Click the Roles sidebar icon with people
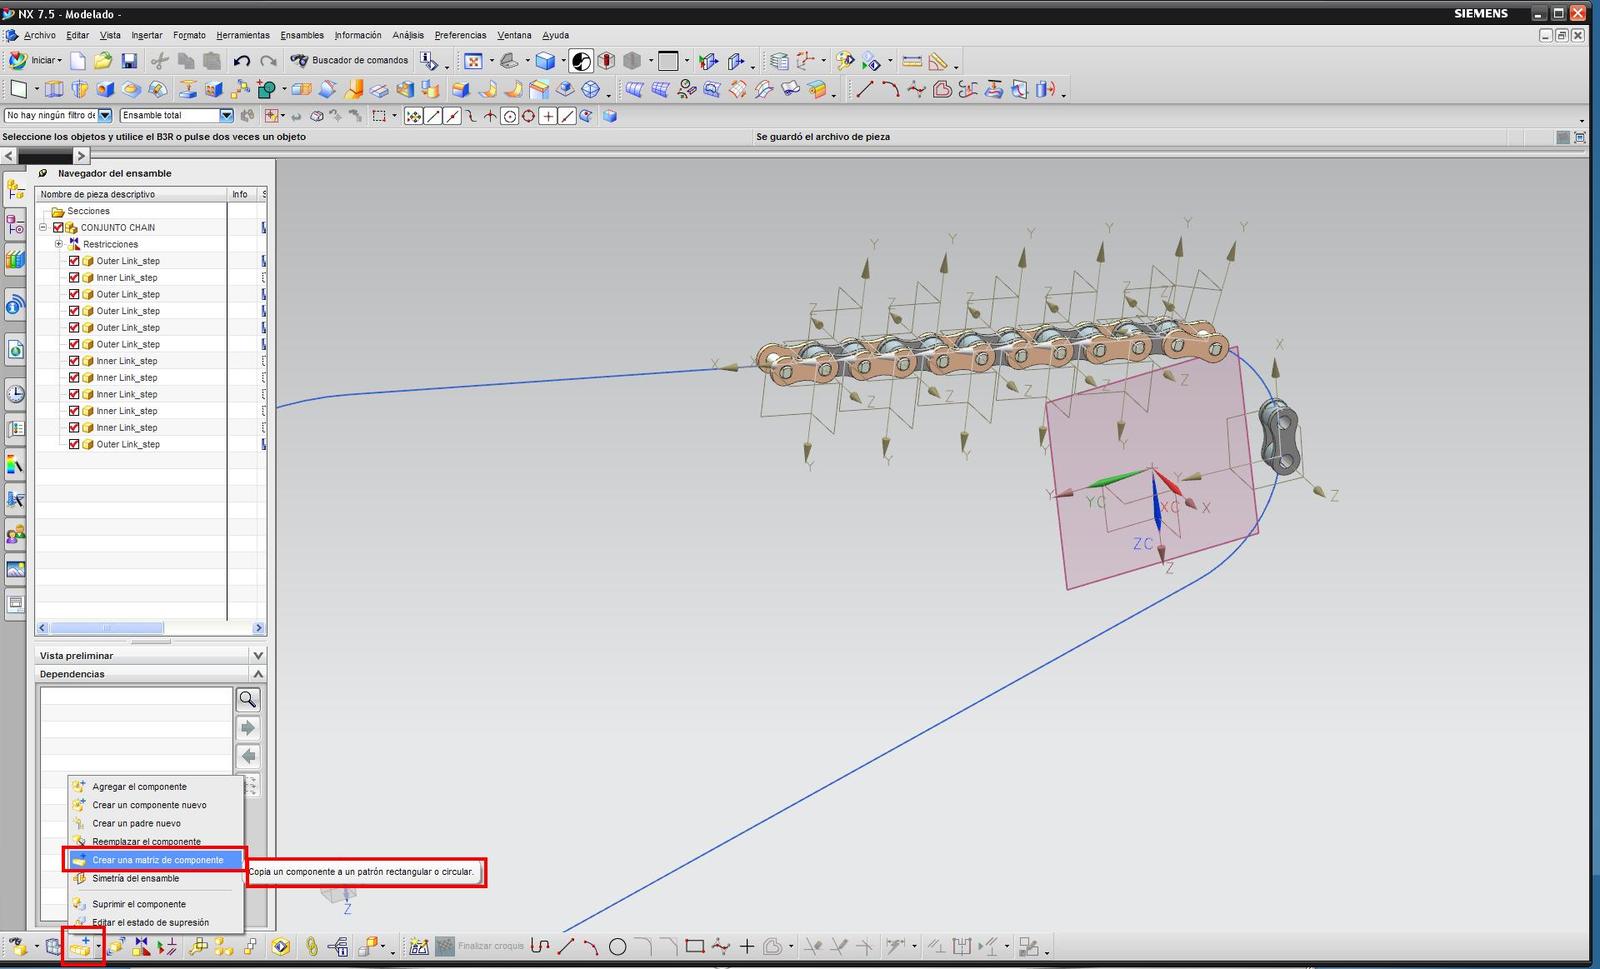This screenshot has width=1600, height=969. (15, 534)
